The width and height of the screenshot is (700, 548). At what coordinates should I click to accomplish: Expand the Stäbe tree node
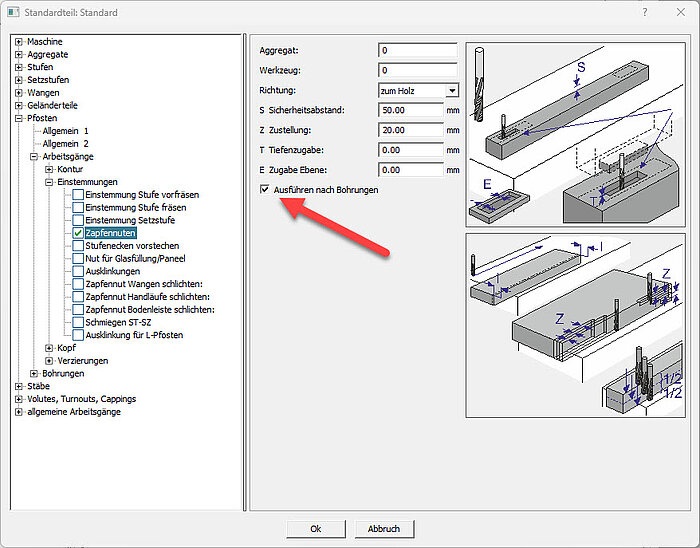coord(18,386)
